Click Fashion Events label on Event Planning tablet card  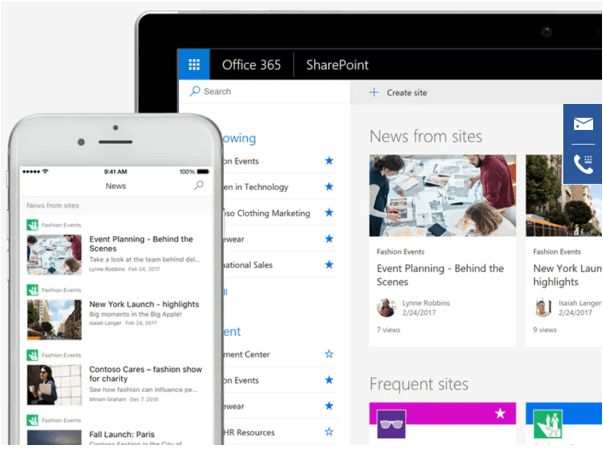(400, 251)
